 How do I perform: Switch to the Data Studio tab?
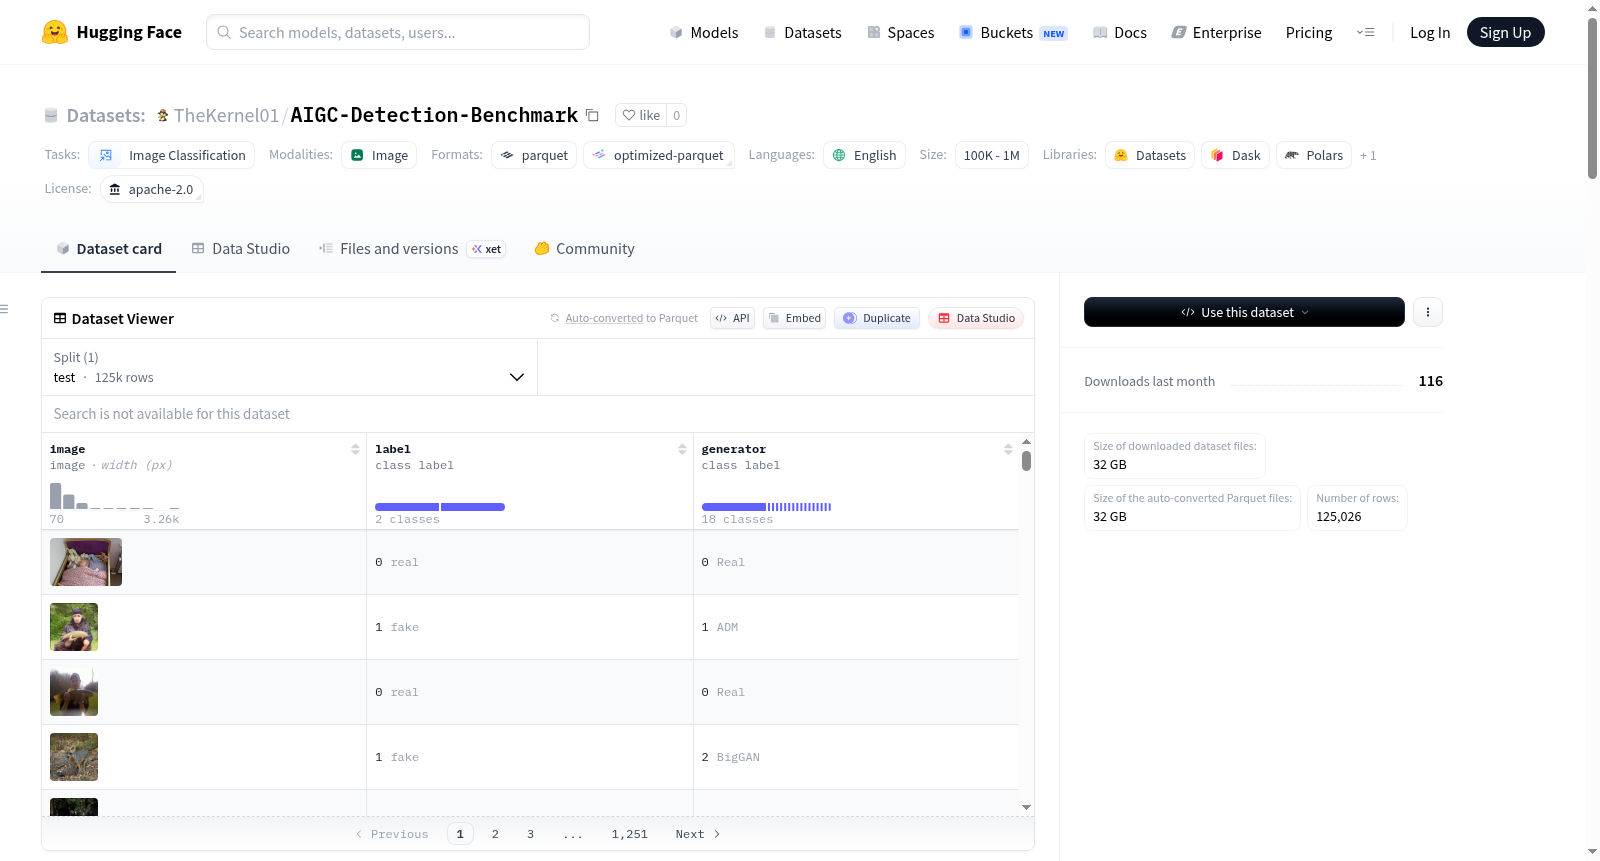point(241,249)
